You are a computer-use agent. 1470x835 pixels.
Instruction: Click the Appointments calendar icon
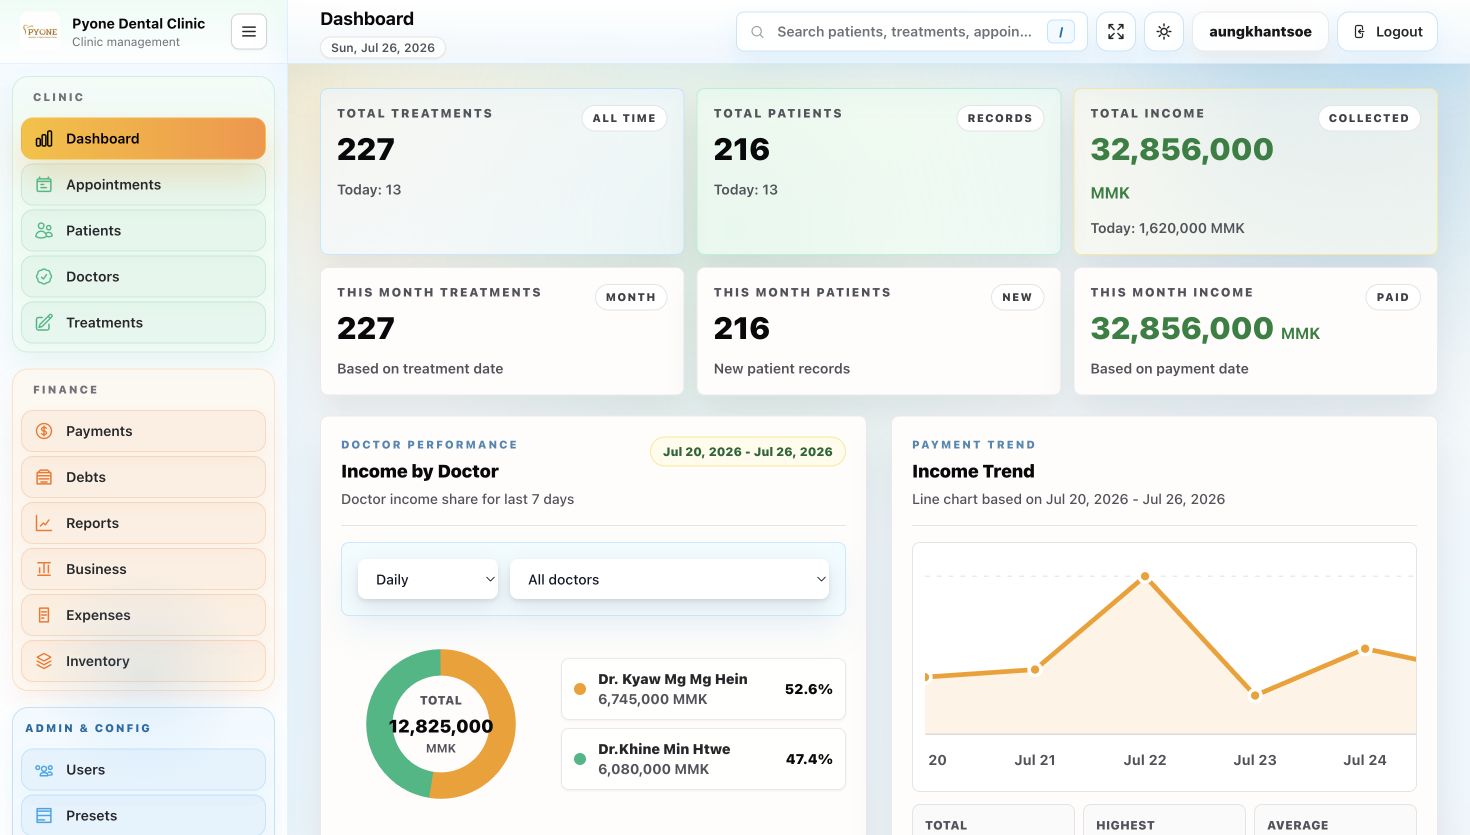coord(44,185)
